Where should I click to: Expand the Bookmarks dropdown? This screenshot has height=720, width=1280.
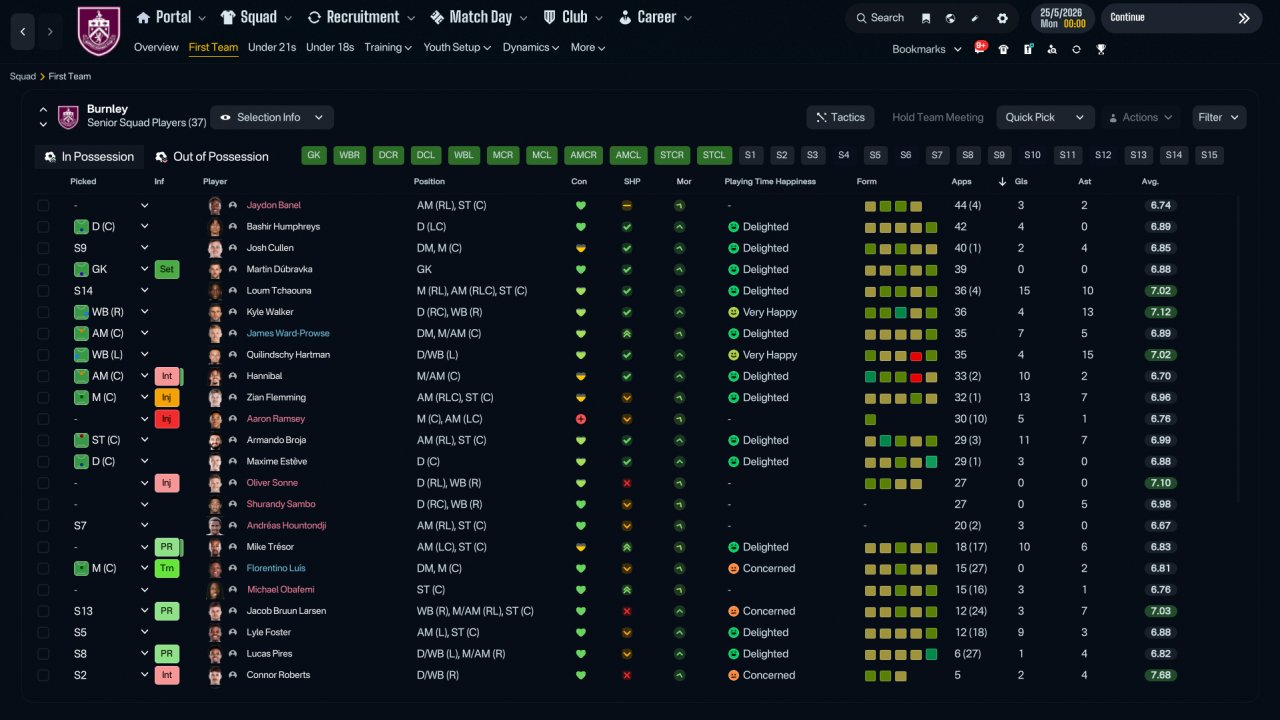(927, 49)
